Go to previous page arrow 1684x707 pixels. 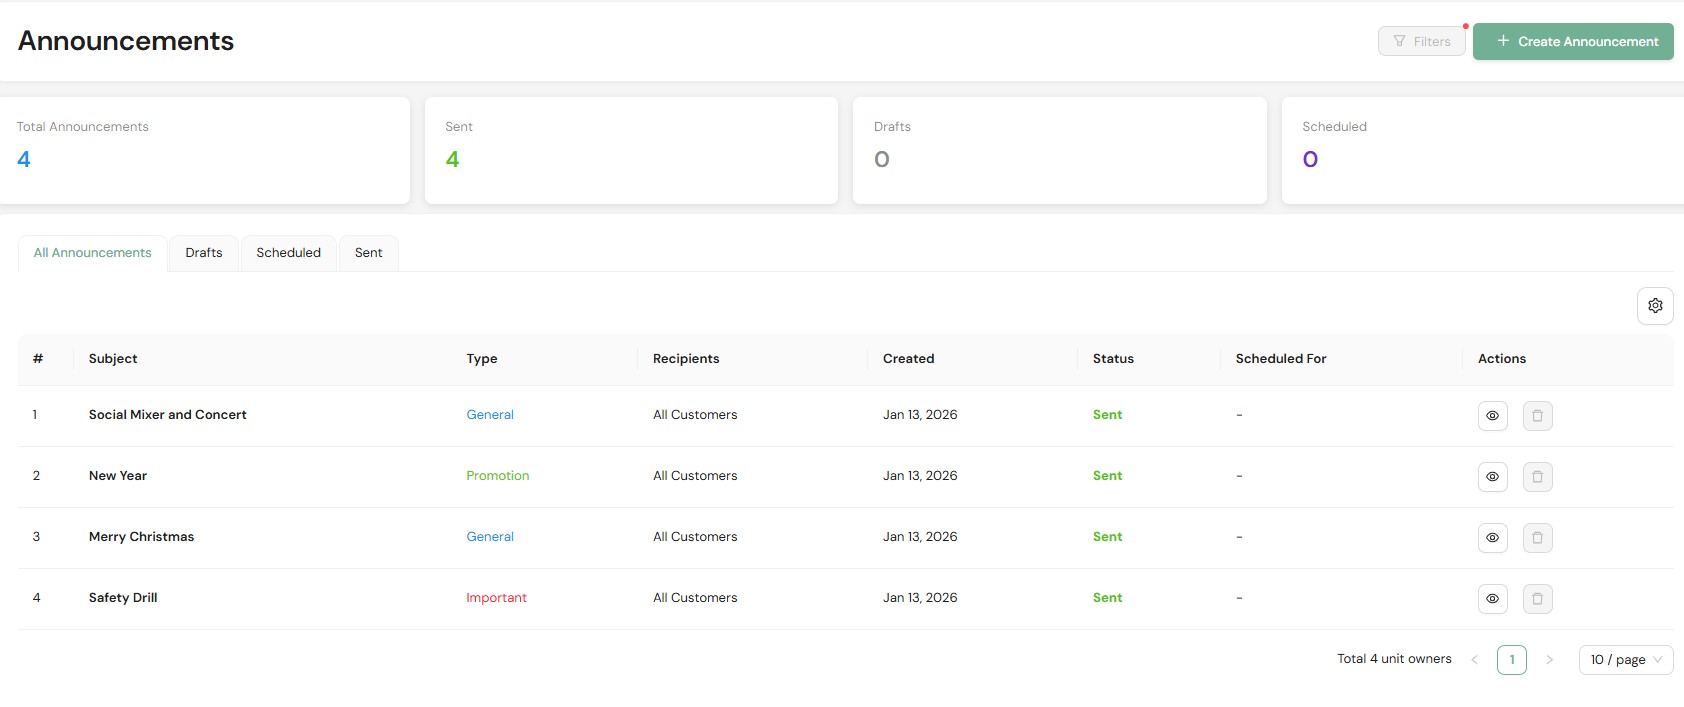click(x=1474, y=660)
